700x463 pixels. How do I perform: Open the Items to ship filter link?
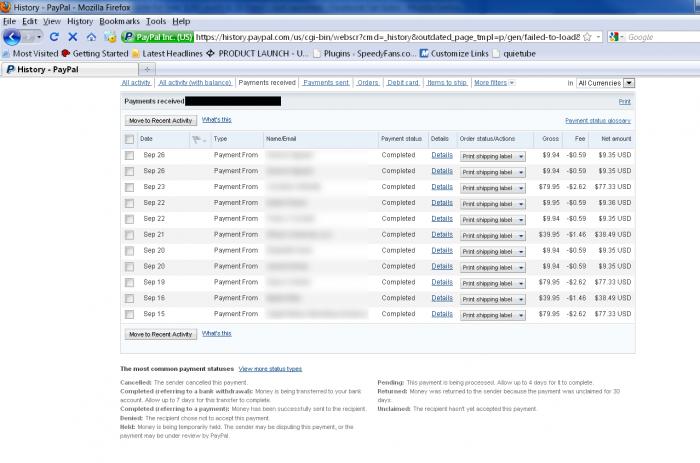pos(447,83)
